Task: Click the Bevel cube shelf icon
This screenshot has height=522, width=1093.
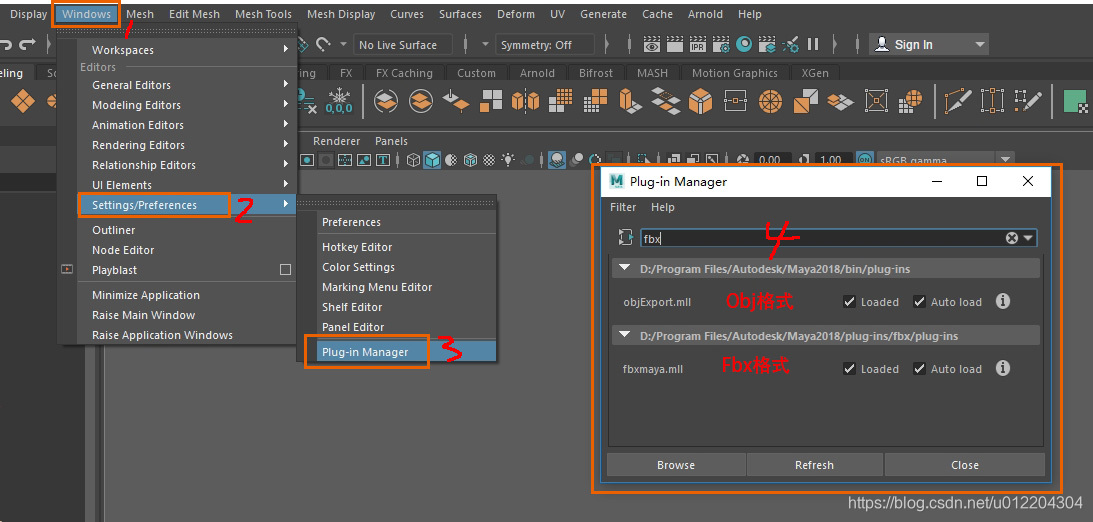Action: coord(701,102)
